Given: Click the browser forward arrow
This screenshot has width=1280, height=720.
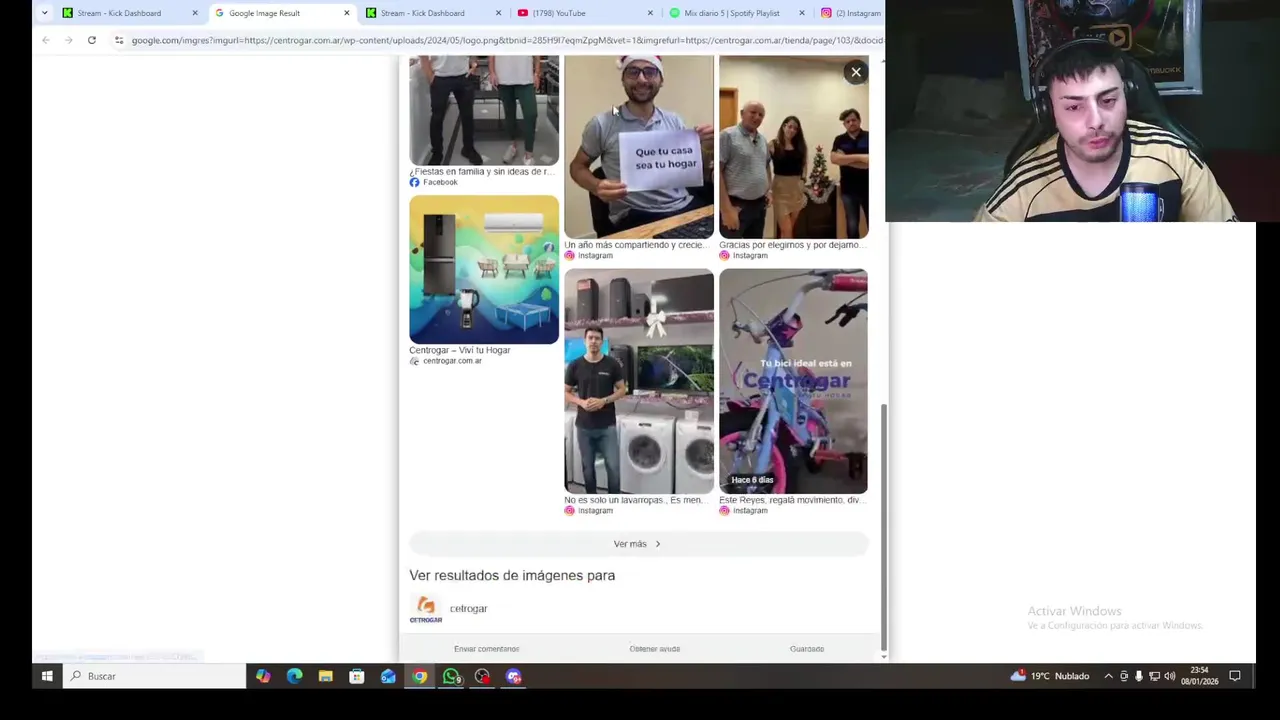Looking at the screenshot, I should click(x=68, y=40).
